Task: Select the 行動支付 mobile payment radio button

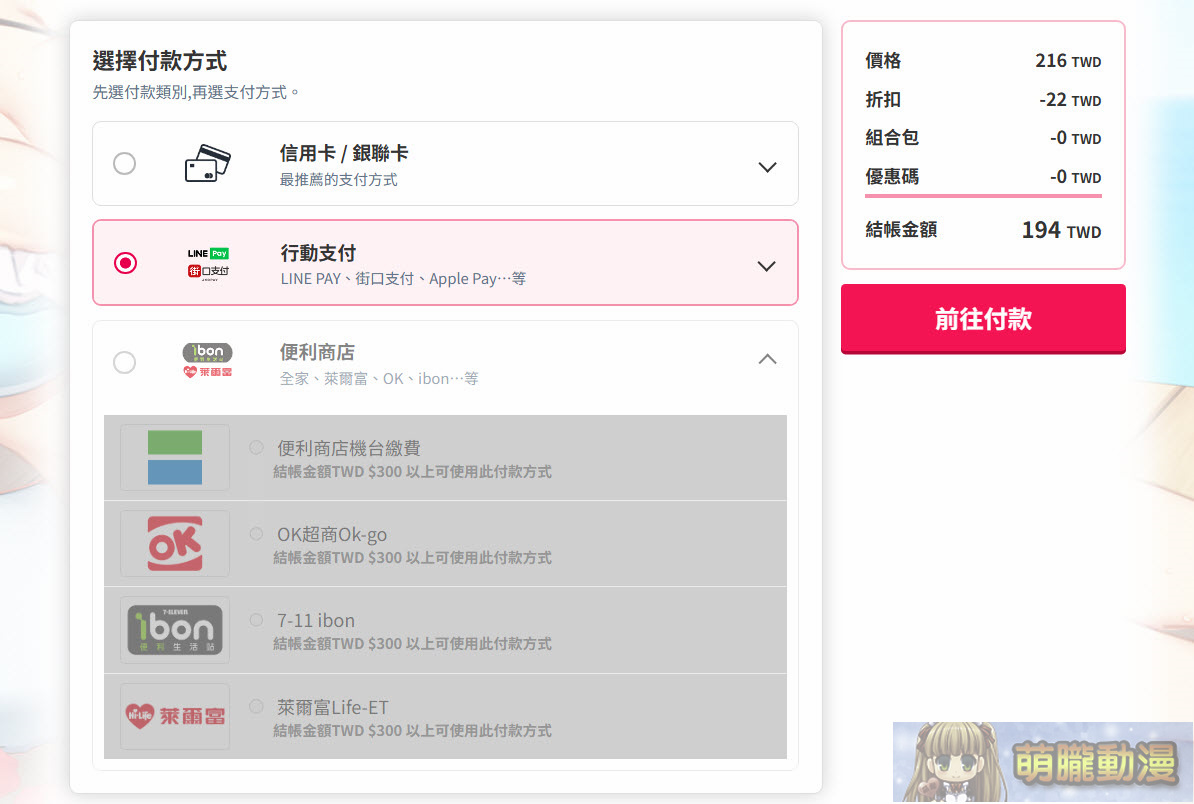Action: [x=125, y=263]
